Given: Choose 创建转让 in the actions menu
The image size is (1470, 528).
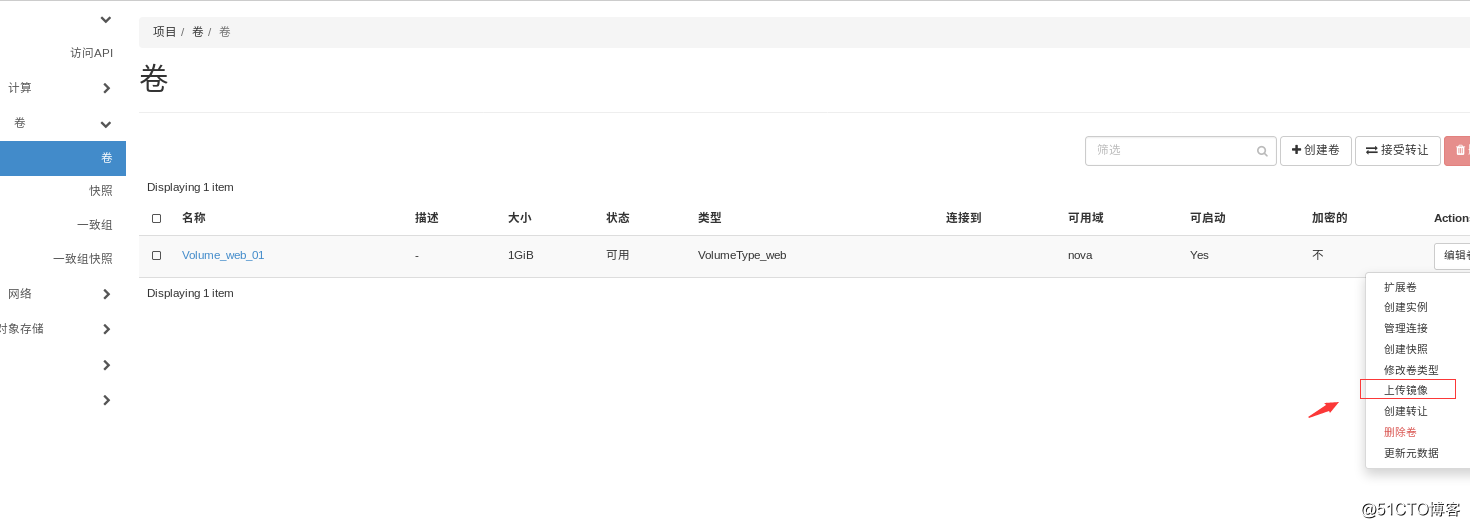Looking at the screenshot, I should coord(1406,411).
